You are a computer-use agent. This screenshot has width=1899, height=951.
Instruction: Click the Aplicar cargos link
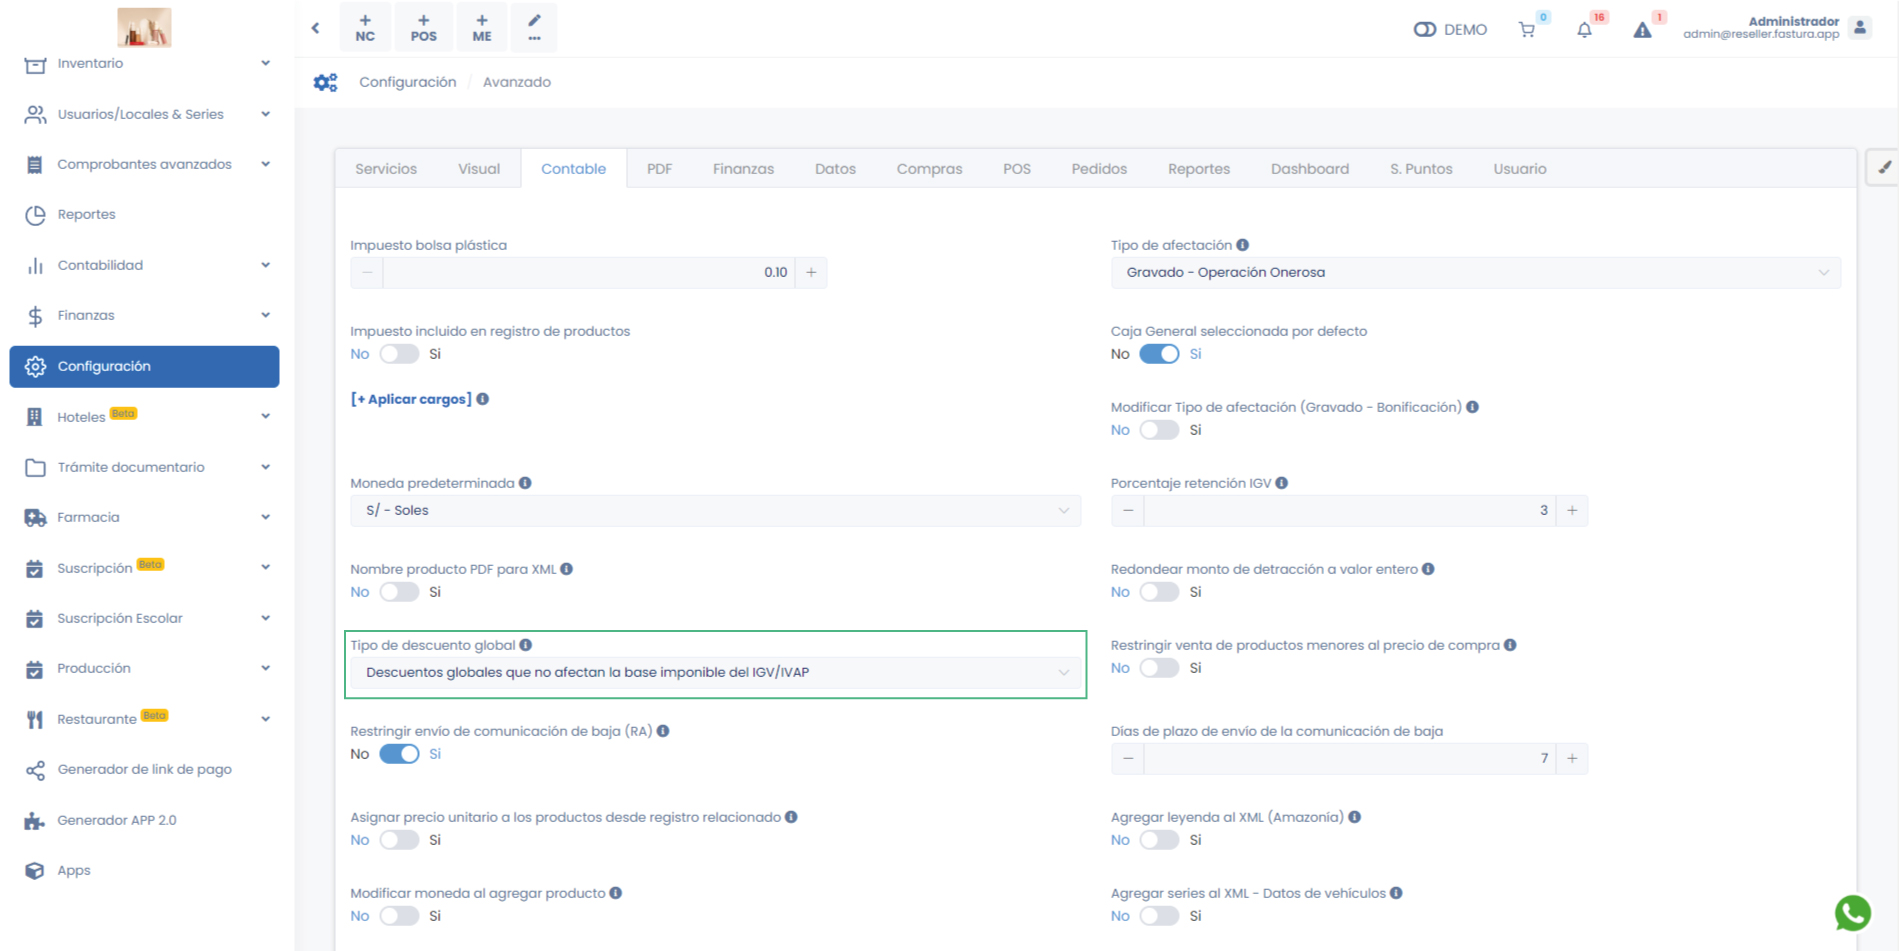pos(411,399)
